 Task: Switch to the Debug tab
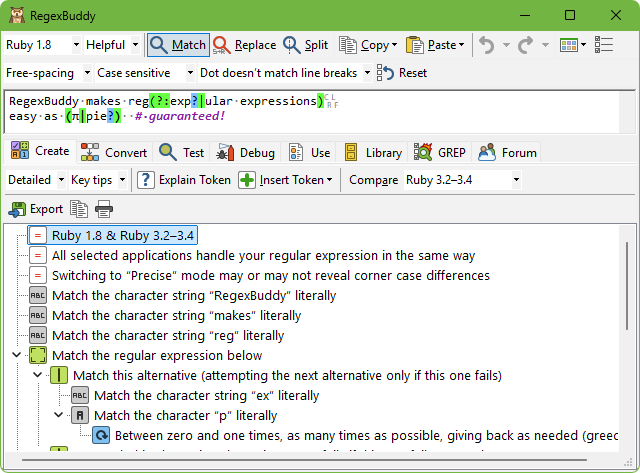245,153
